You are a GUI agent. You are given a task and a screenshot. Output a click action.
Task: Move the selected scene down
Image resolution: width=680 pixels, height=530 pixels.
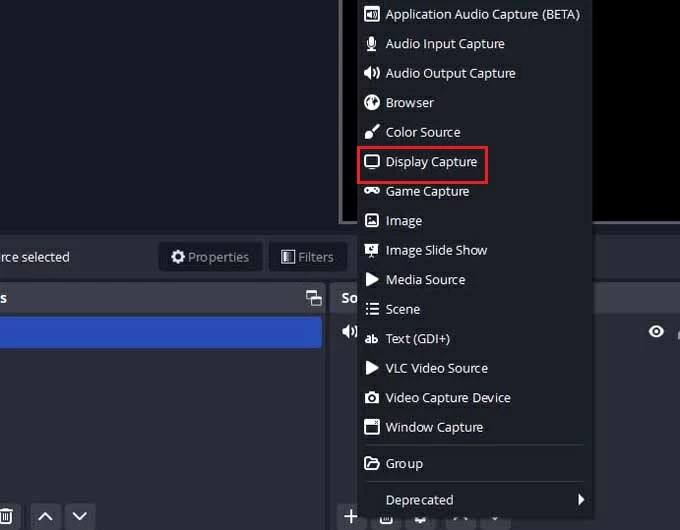[80, 516]
